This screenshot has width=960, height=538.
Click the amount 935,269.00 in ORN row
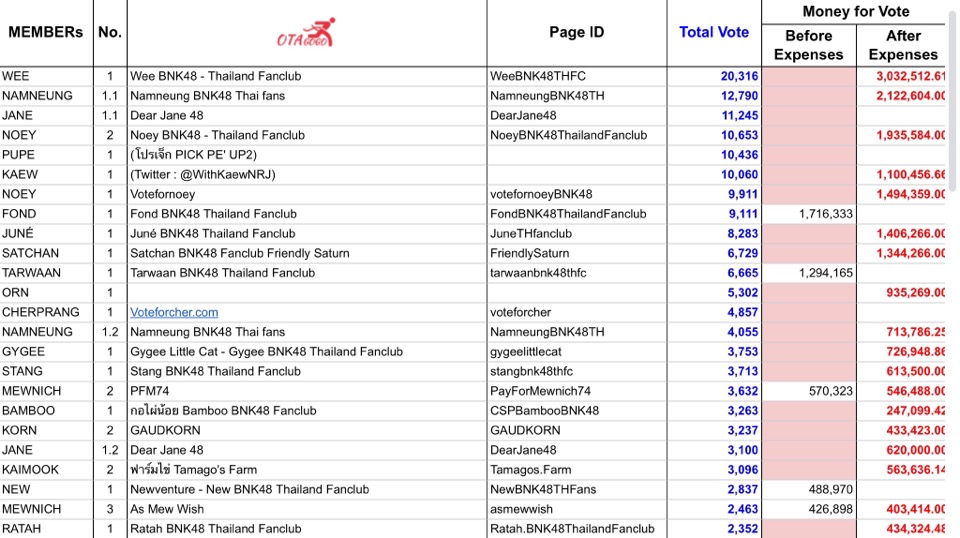pyautogui.click(x=915, y=293)
